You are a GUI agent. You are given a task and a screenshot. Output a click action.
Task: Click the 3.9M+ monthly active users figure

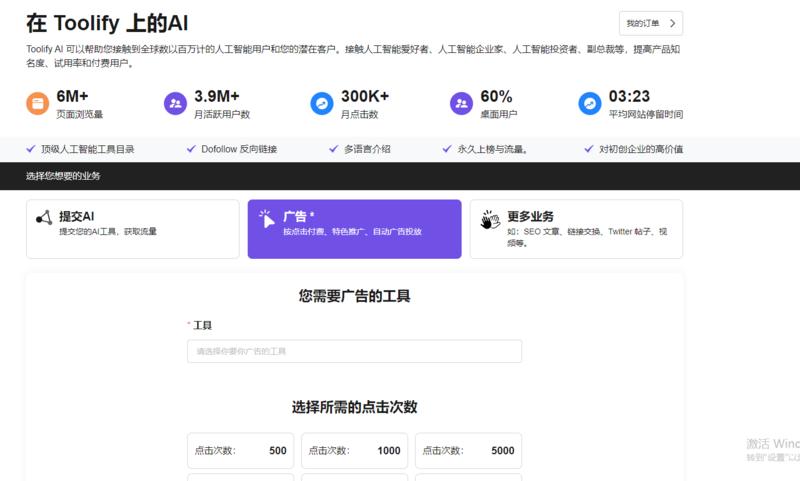tap(217, 96)
